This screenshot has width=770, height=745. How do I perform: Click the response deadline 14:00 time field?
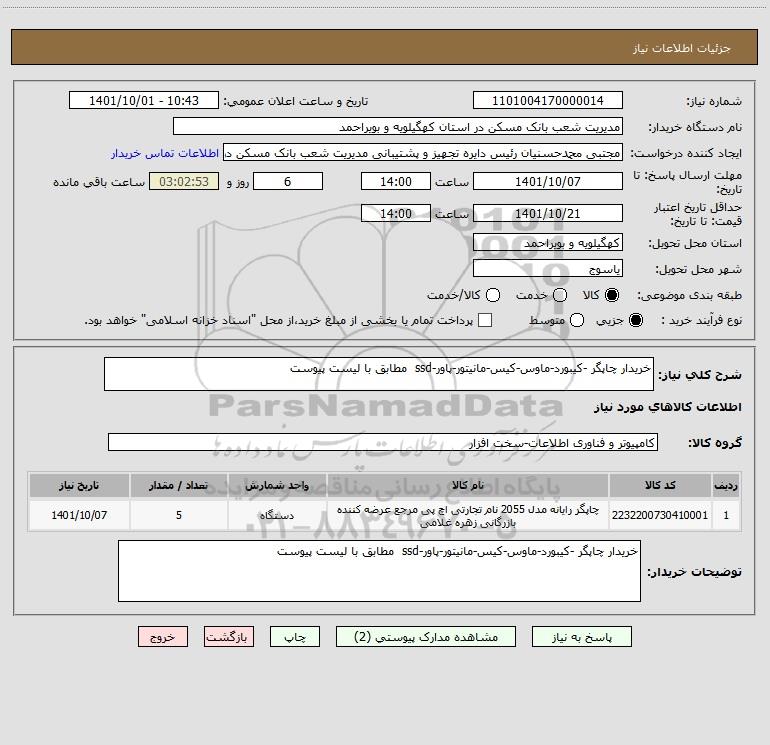coord(396,181)
